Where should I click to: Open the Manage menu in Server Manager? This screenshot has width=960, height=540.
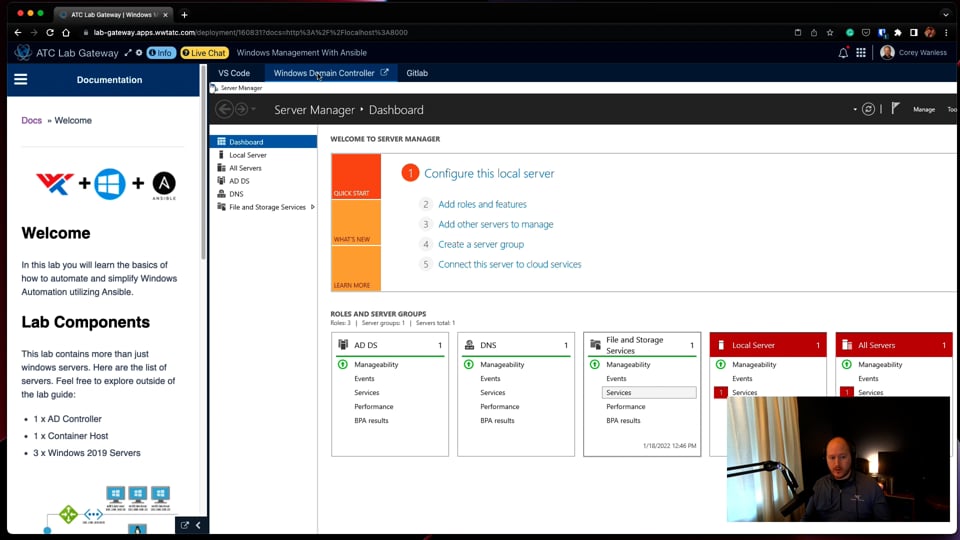tap(924, 110)
